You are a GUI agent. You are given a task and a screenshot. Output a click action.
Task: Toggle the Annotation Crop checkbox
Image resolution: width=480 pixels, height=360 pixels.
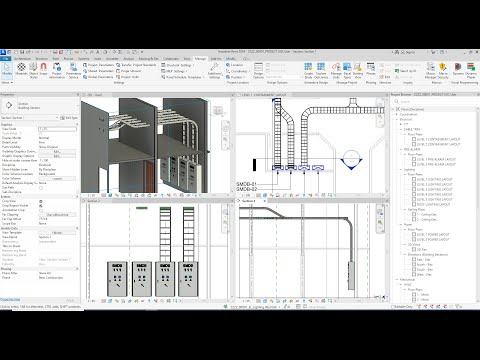(x=41, y=210)
